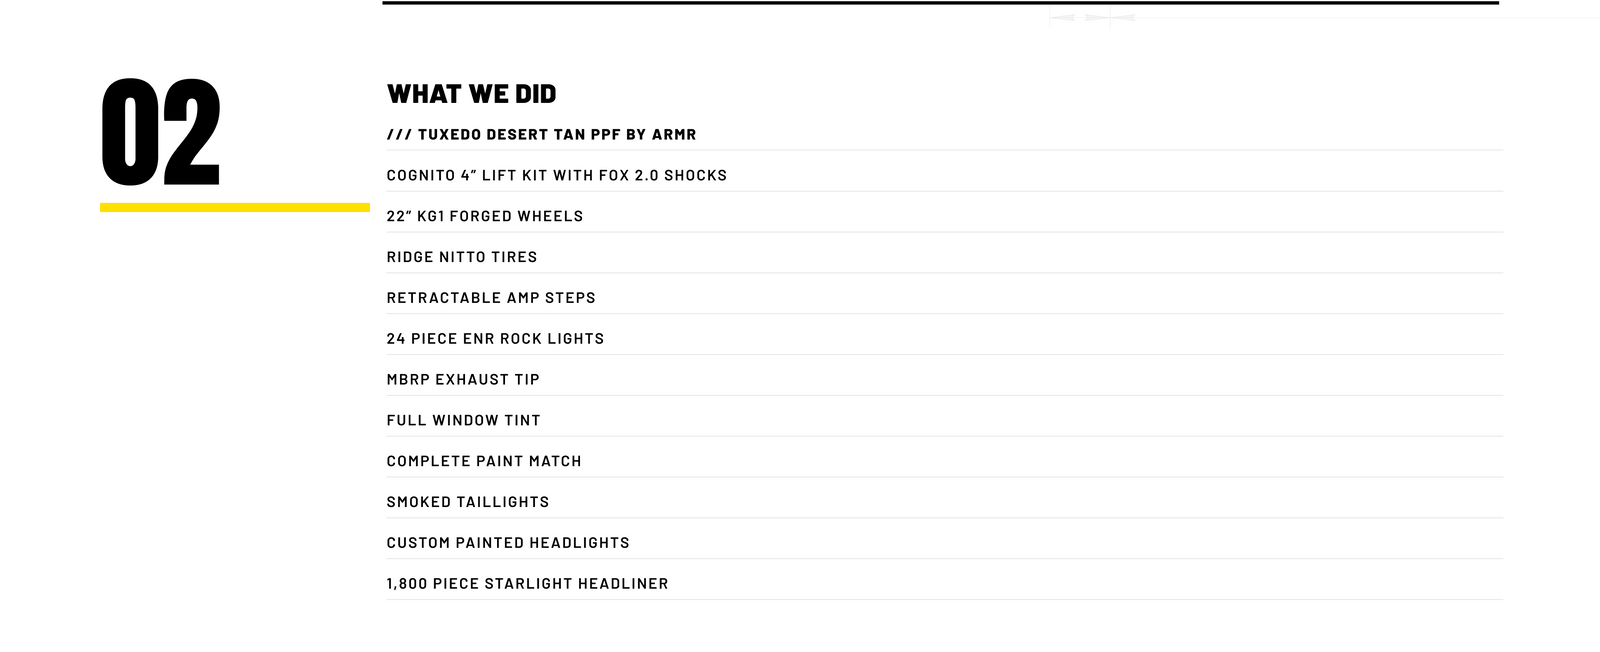This screenshot has width=1600, height=652.
Task: Select the 22" KG1 Forged Wheels item
Action: 485,217
